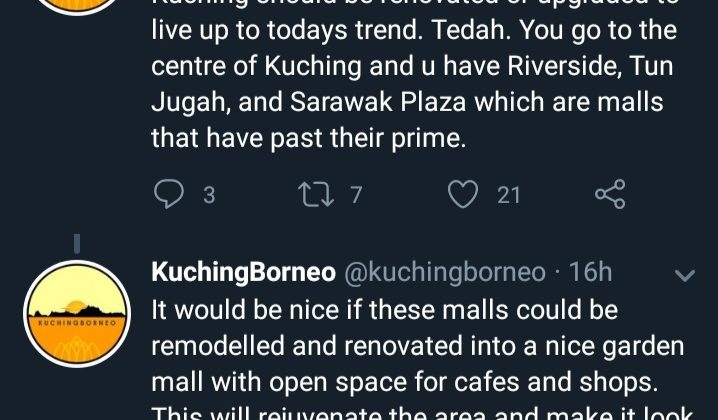Image resolution: width=718 pixels, height=420 pixels.
Task: Share the tweet via share icon
Action: point(609,194)
